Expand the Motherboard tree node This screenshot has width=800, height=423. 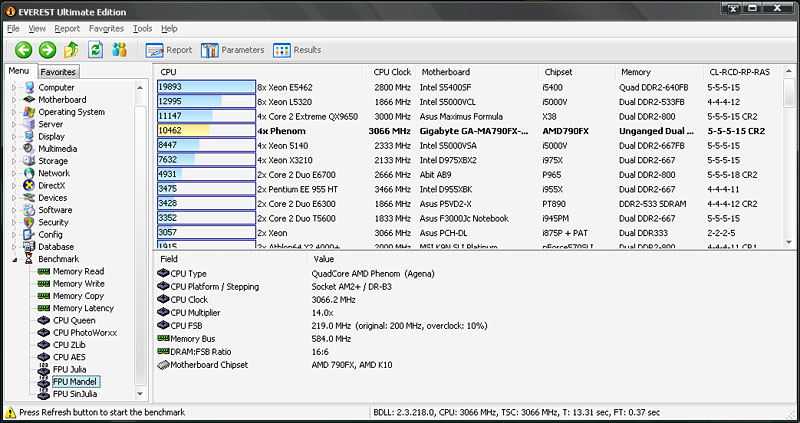click(14, 99)
